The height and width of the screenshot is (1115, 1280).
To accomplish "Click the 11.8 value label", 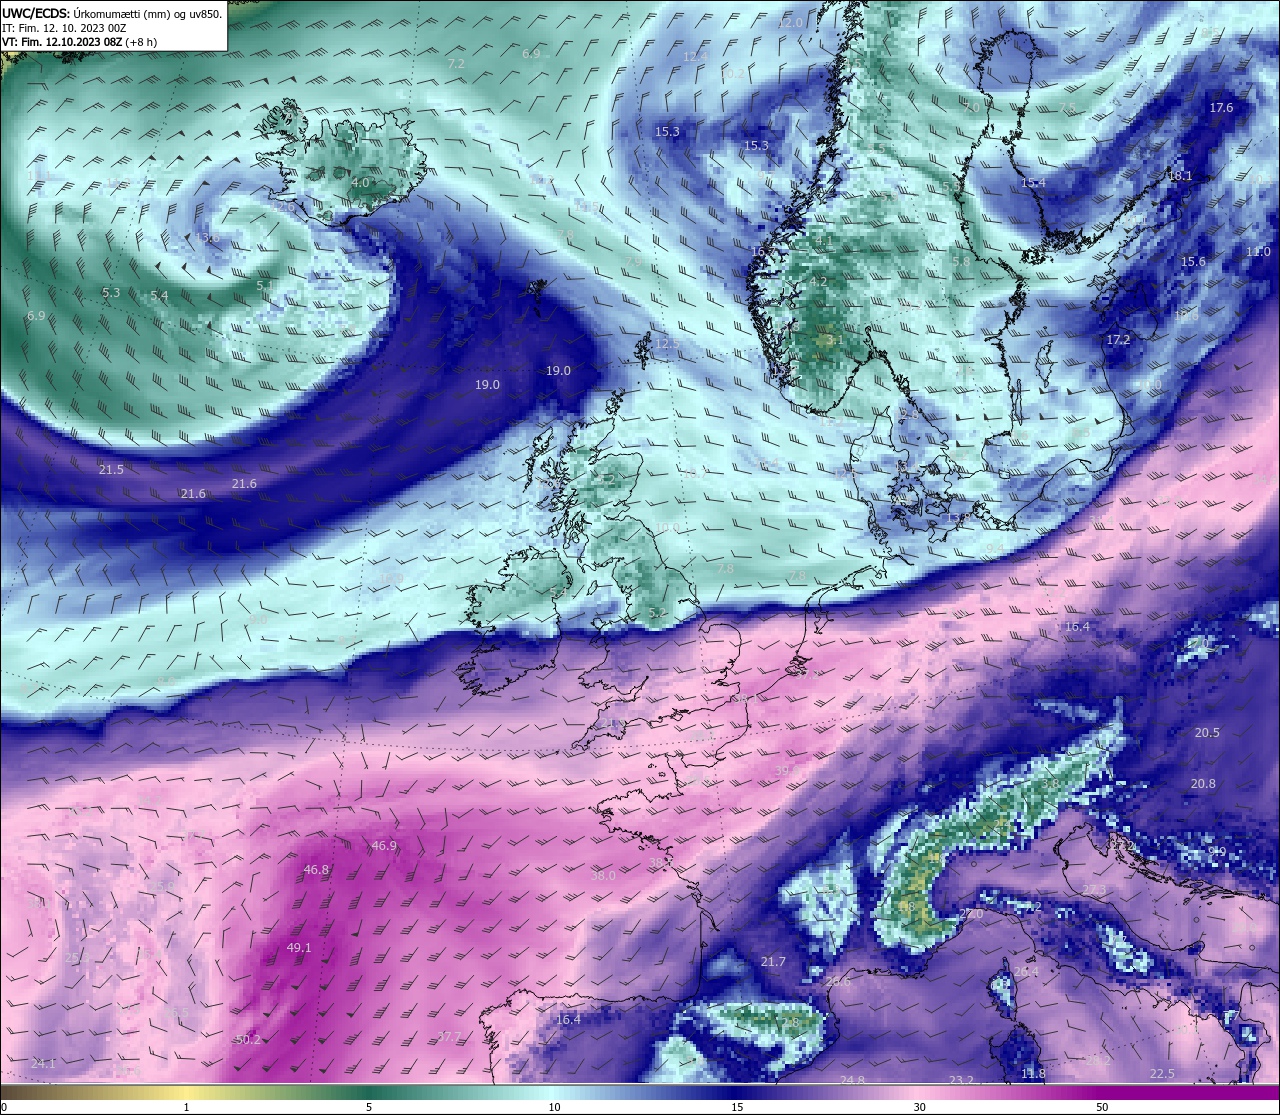I will tap(1033, 1073).
